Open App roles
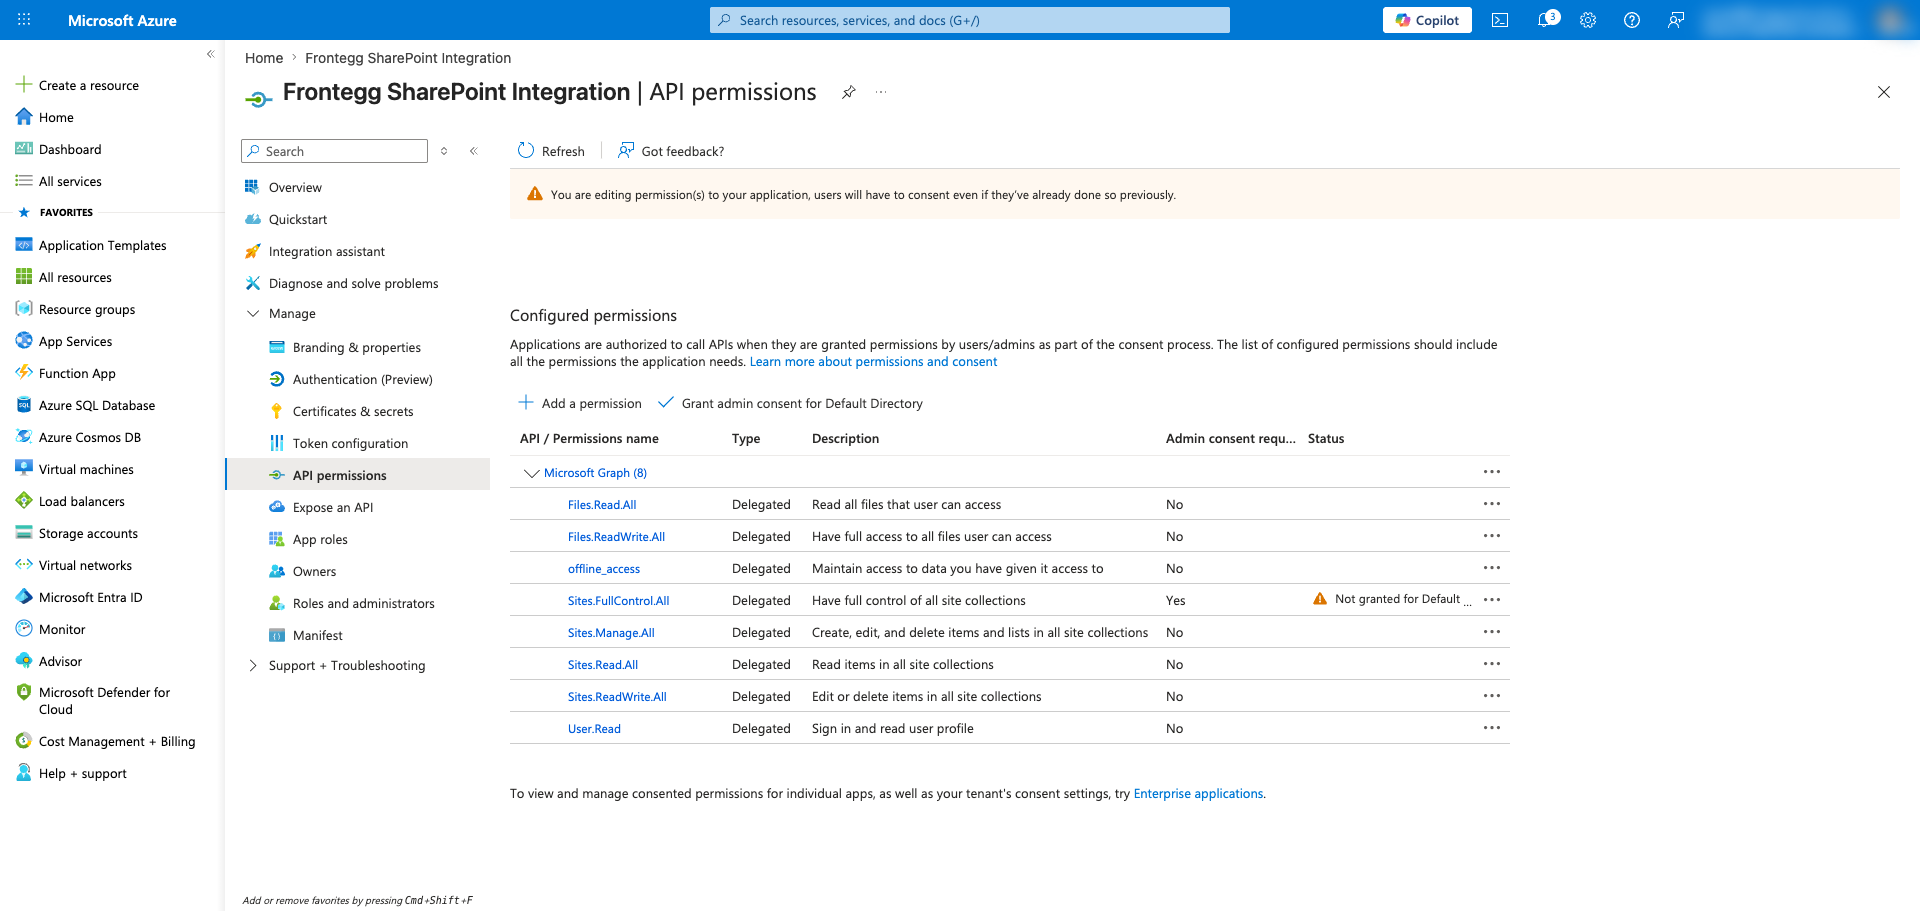The width and height of the screenshot is (1920, 911). point(320,540)
